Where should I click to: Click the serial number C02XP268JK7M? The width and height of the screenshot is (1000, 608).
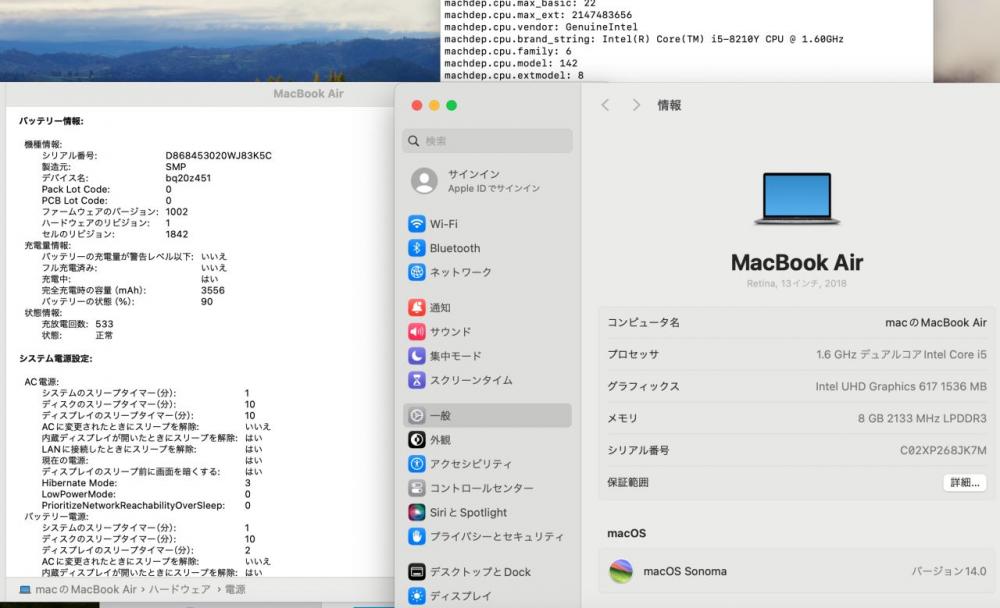tap(943, 450)
